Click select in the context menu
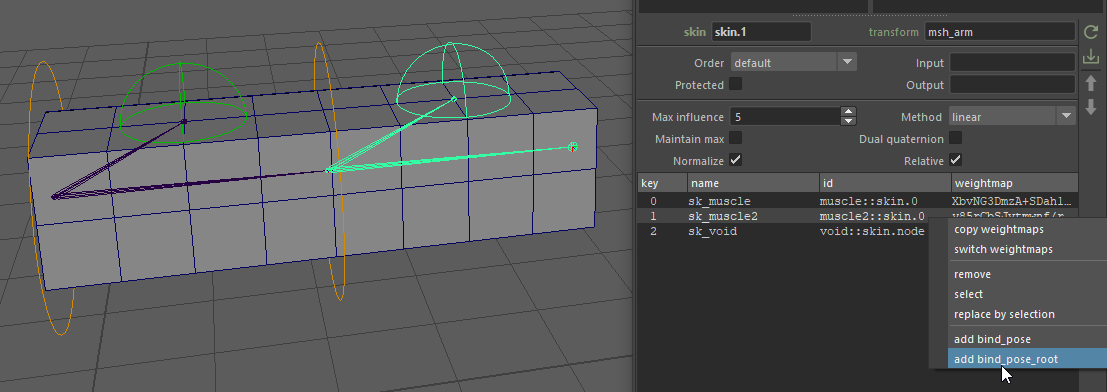The height and width of the screenshot is (392, 1107). [x=968, y=295]
